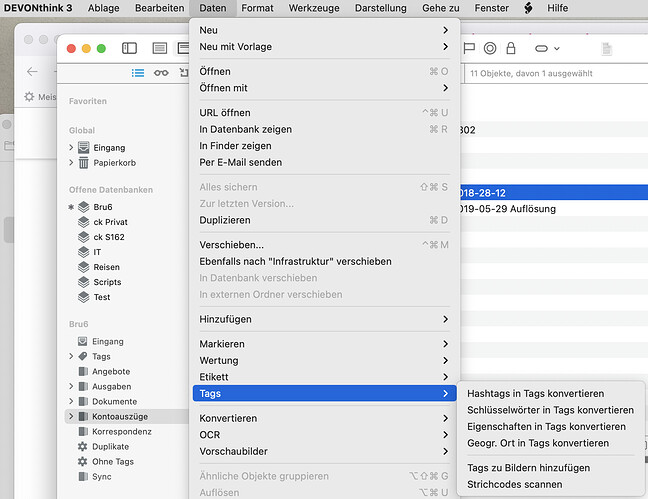Expand the Ausgaben folder
648x499 pixels.
click(71, 387)
